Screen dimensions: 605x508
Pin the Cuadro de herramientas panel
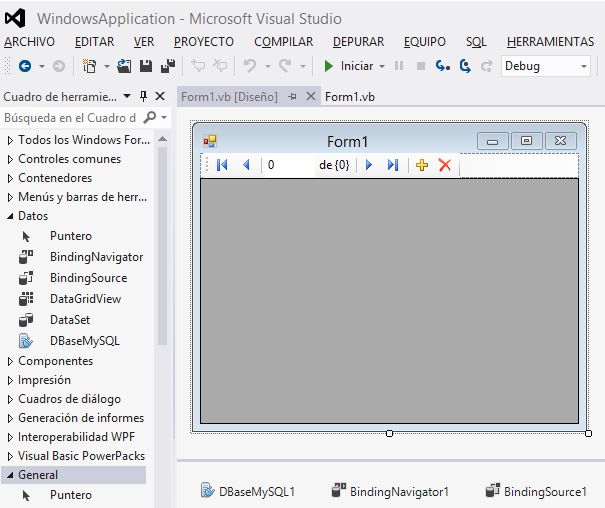143,96
